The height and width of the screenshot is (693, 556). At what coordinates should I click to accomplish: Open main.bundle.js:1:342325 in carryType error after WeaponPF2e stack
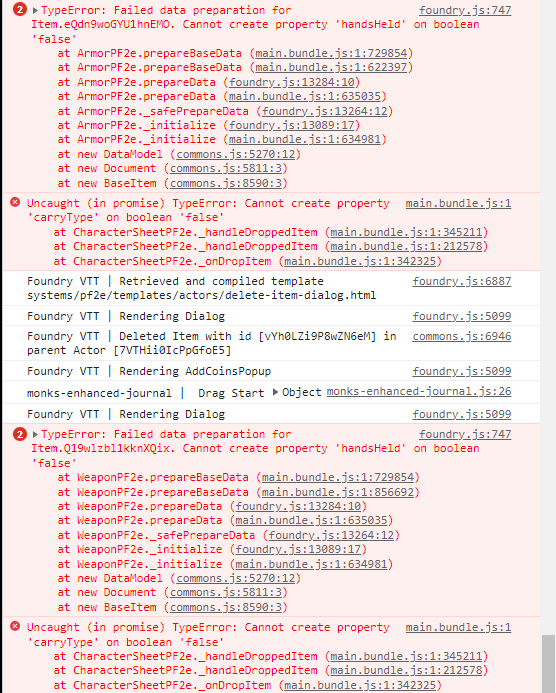pyautogui.click(x=360, y=685)
